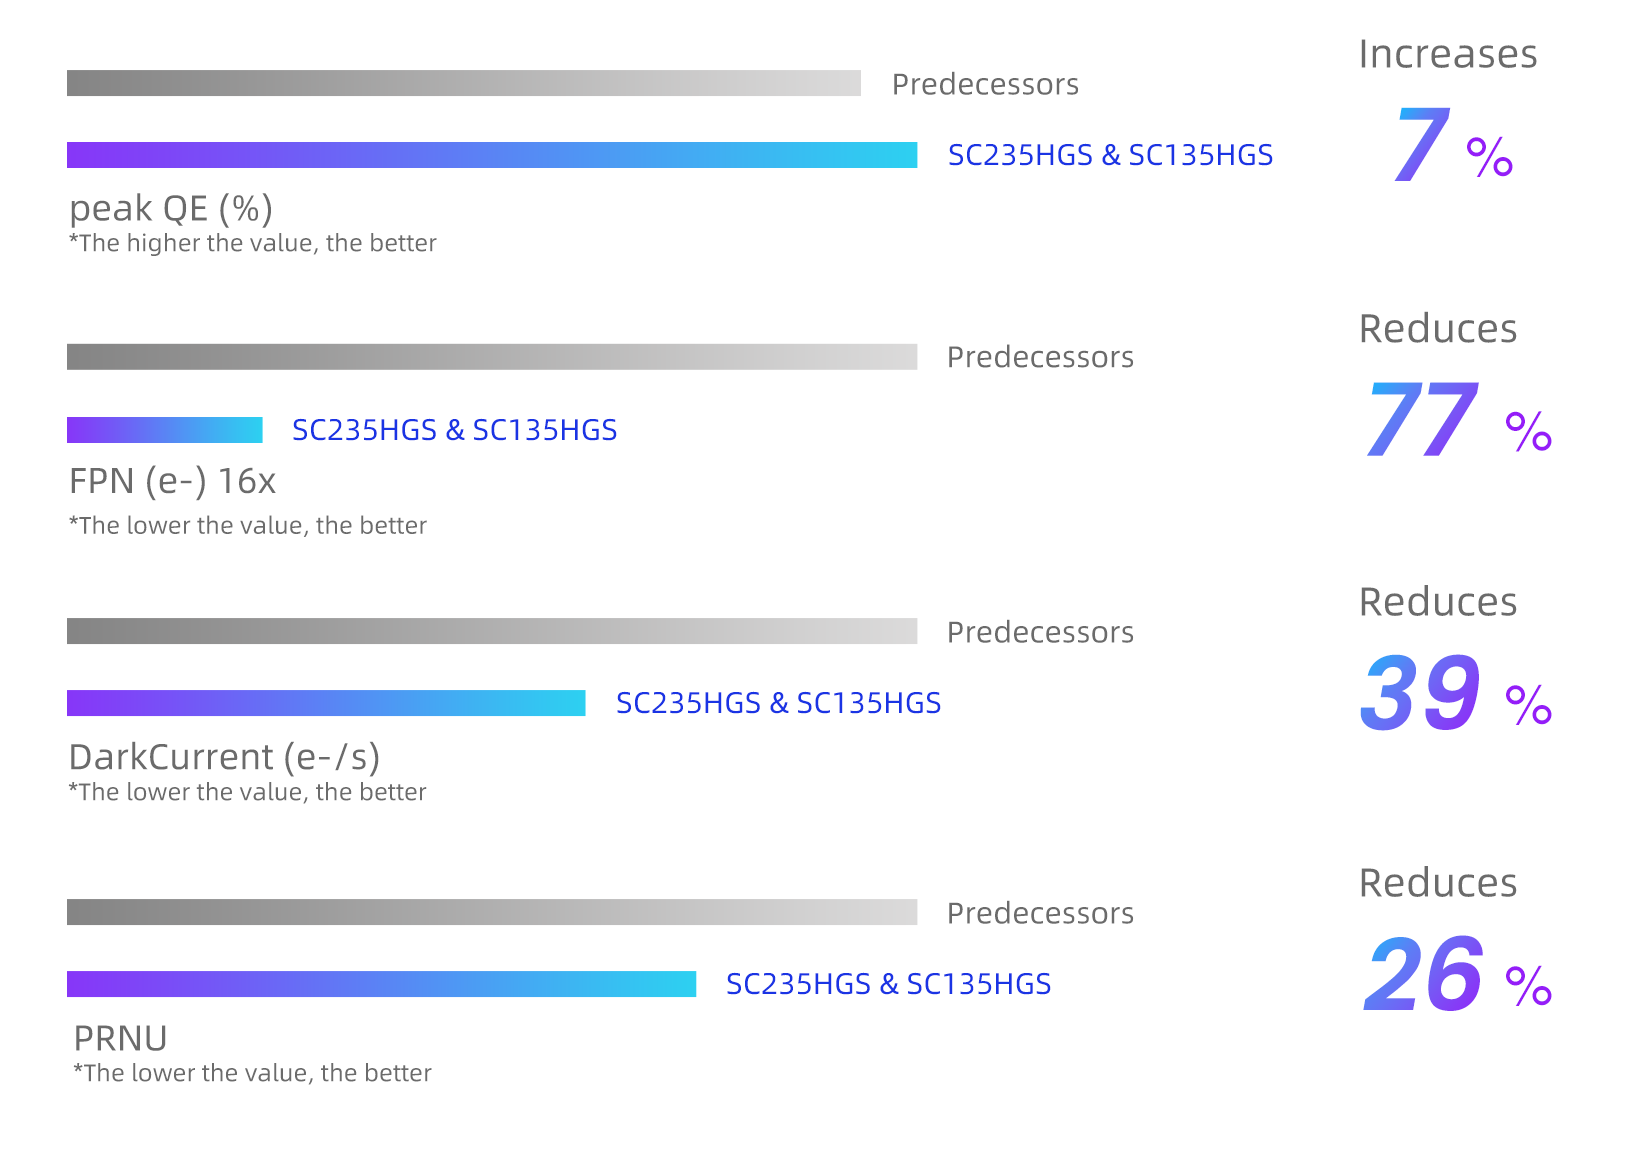This screenshot has width=1651, height=1162.
Task: Click the SC235HGS & SC135HGS label beside FPN bar
Action: pyautogui.click(x=454, y=430)
